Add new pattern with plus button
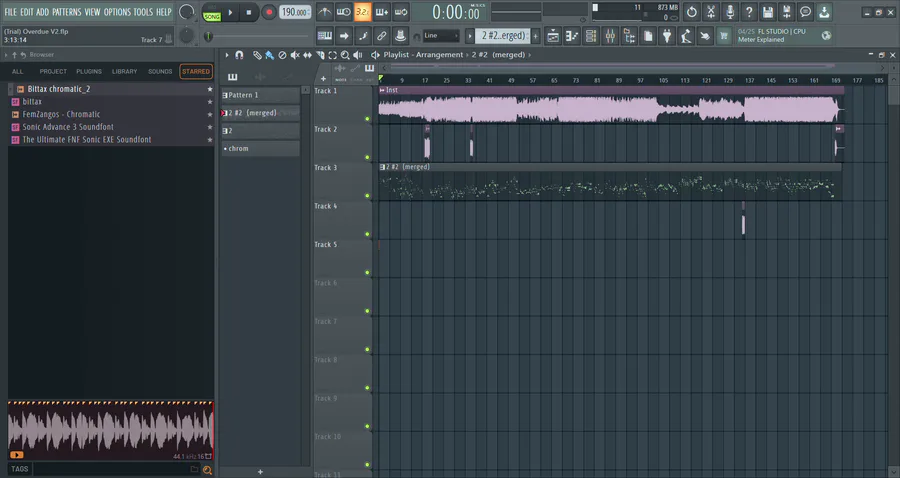The width and height of the screenshot is (900, 478). click(x=536, y=36)
